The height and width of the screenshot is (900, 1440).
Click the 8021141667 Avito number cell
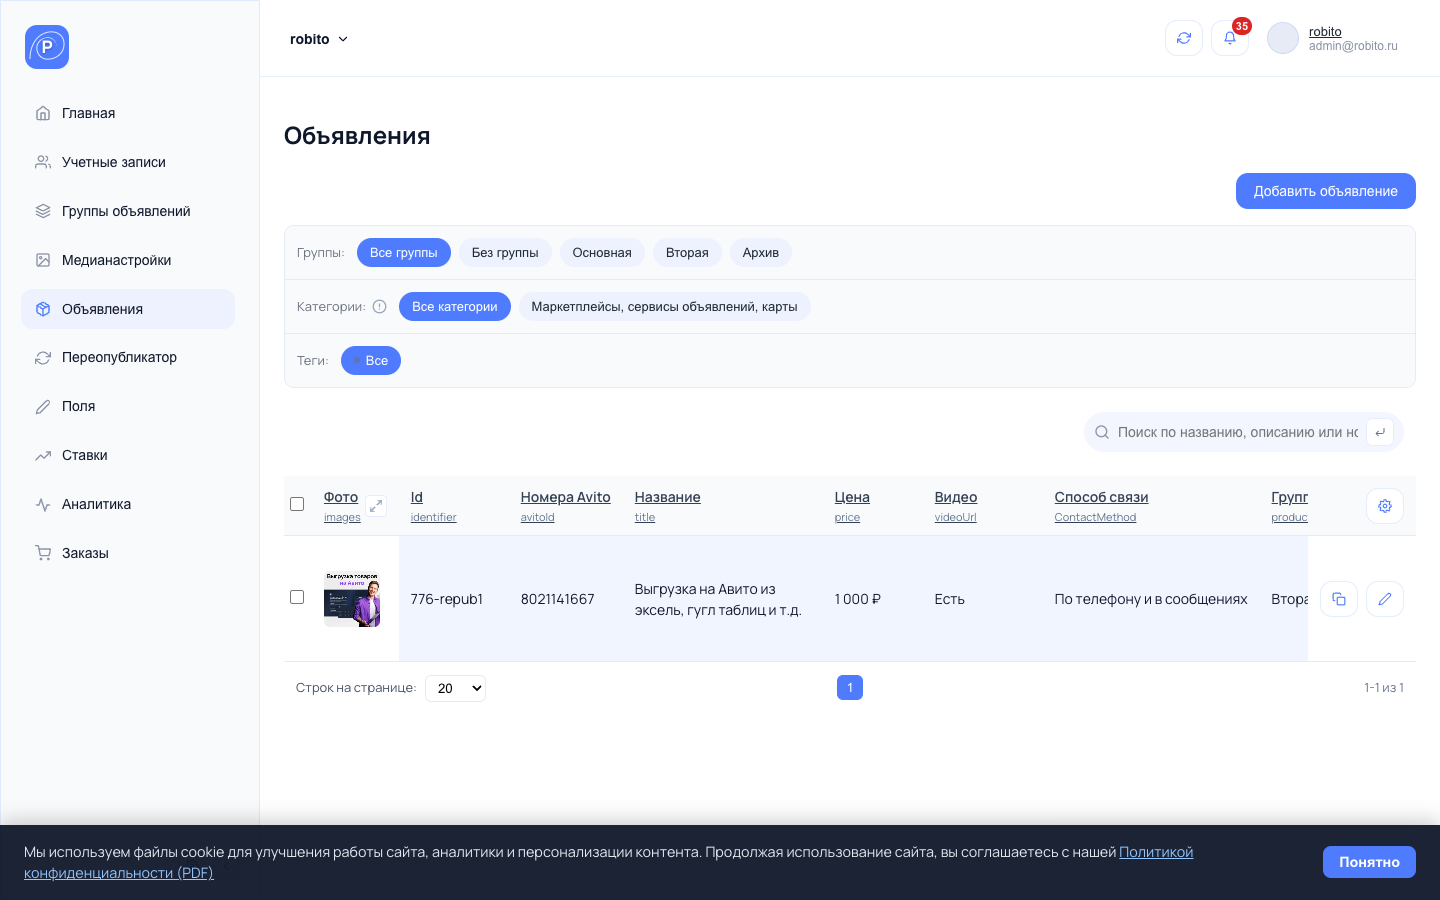[x=558, y=599]
